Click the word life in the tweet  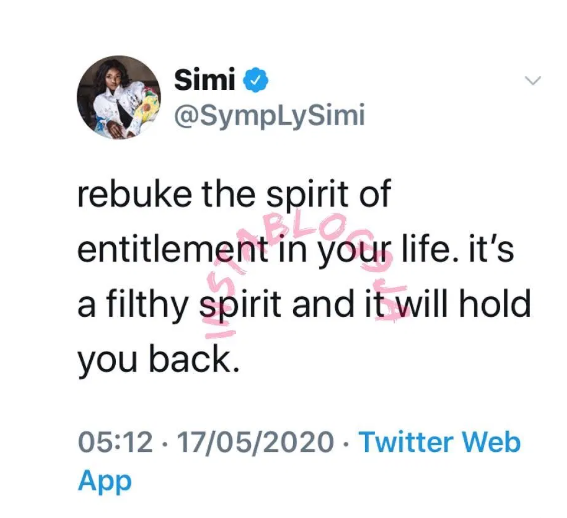pyautogui.click(x=431, y=249)
